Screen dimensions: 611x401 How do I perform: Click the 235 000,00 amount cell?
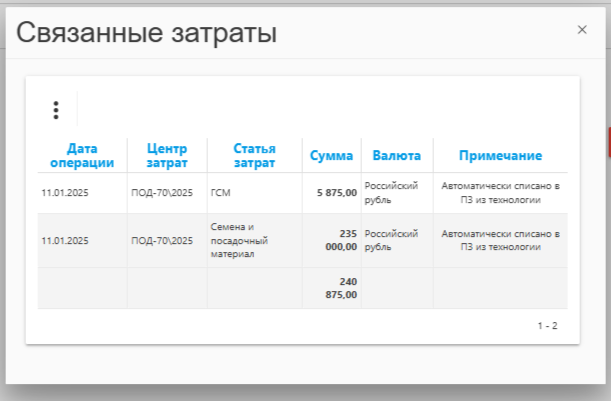point(340,240)
